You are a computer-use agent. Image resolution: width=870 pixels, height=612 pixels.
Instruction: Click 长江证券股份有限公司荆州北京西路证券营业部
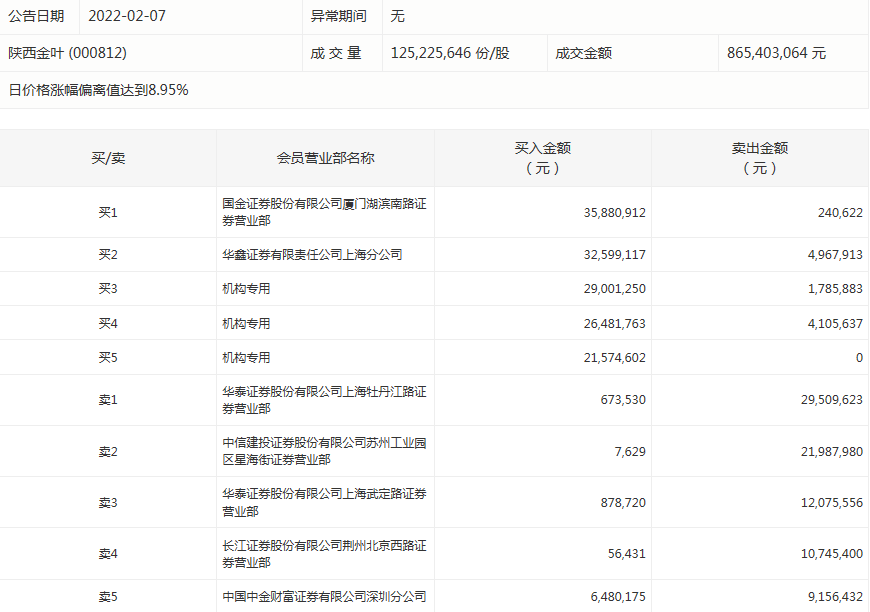click(x=324, y=554)
